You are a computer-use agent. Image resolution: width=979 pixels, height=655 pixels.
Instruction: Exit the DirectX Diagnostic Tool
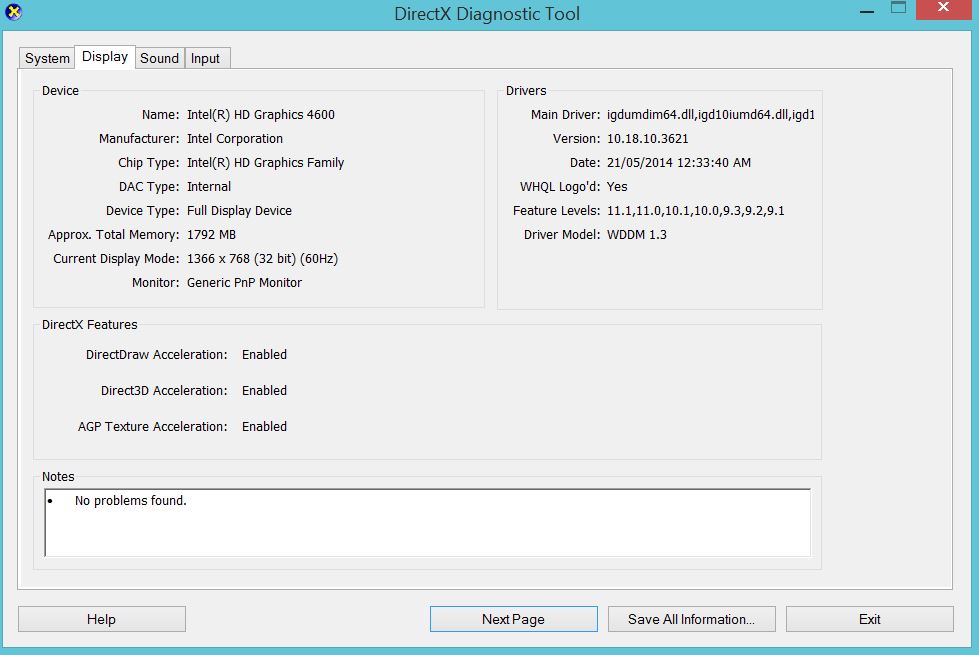(x=870, y=619)
